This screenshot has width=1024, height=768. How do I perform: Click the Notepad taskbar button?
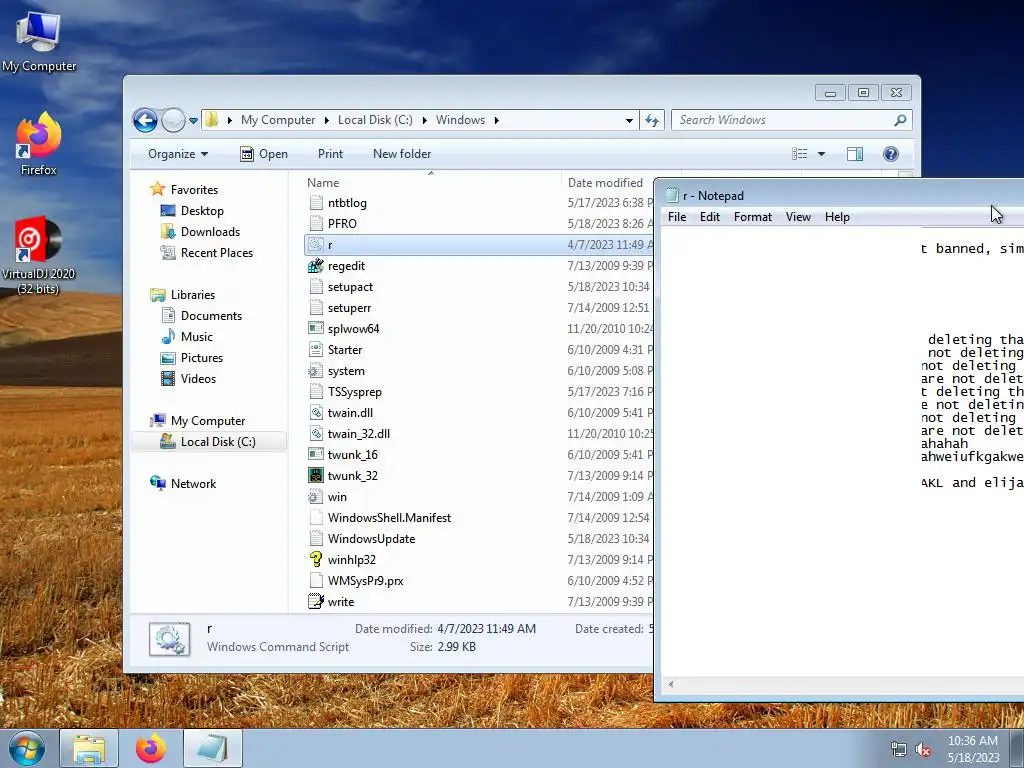pyautogui.click(x=212, y=748)
